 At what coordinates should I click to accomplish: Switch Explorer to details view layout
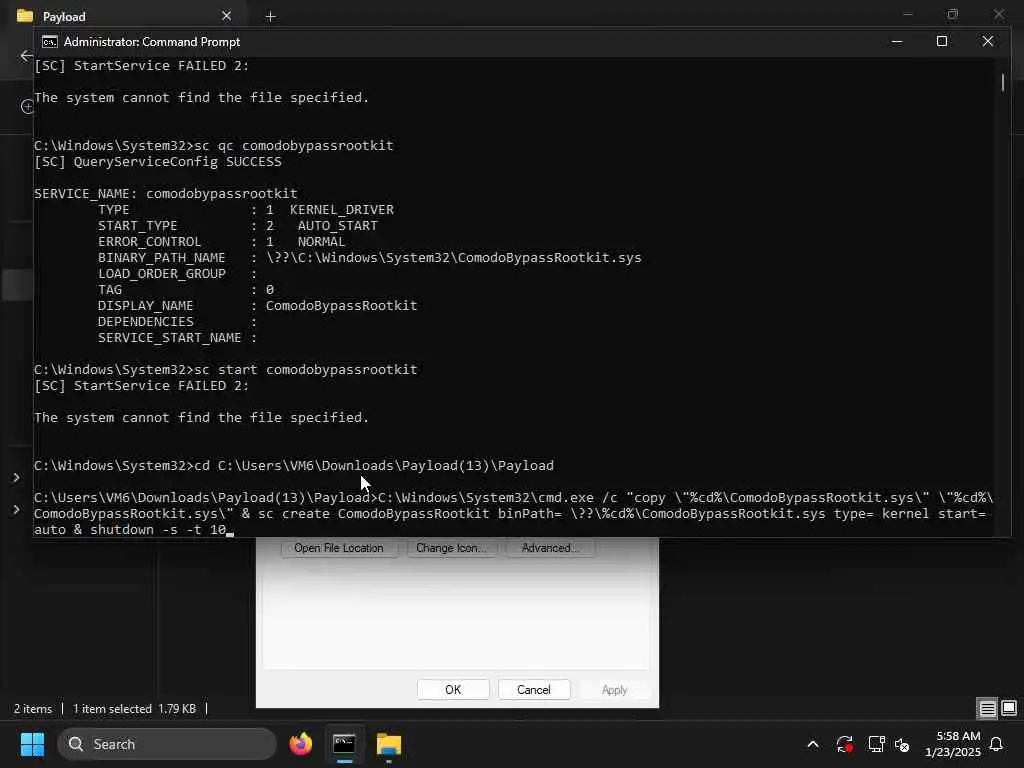(987, 708)
